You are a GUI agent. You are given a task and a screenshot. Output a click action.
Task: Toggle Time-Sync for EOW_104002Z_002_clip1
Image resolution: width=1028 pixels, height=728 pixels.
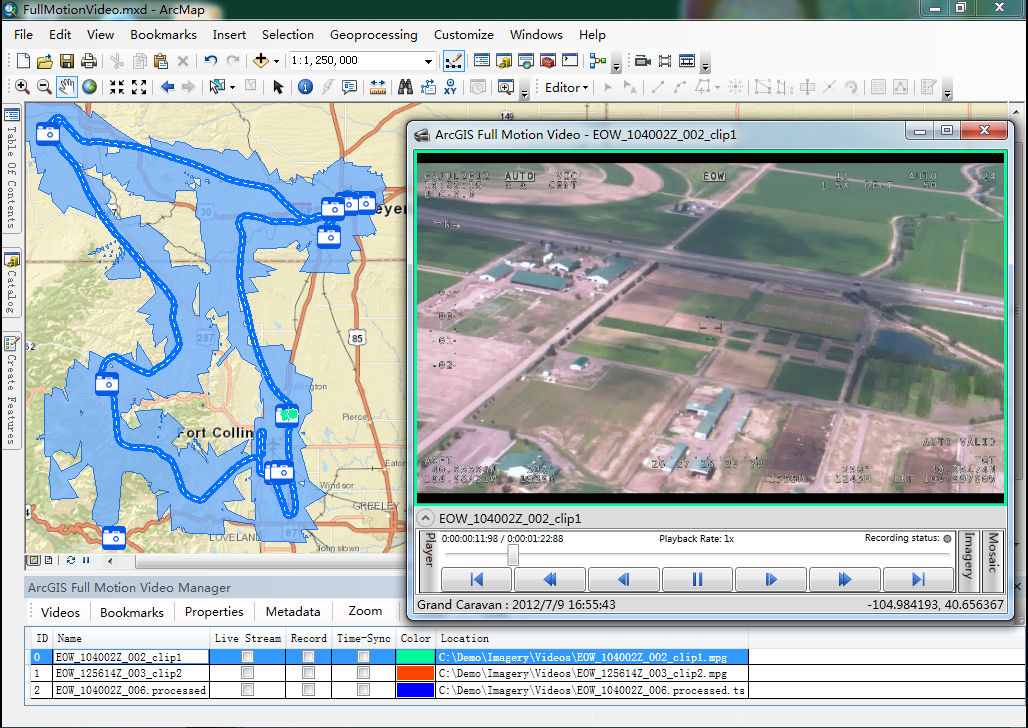[363, 657]
